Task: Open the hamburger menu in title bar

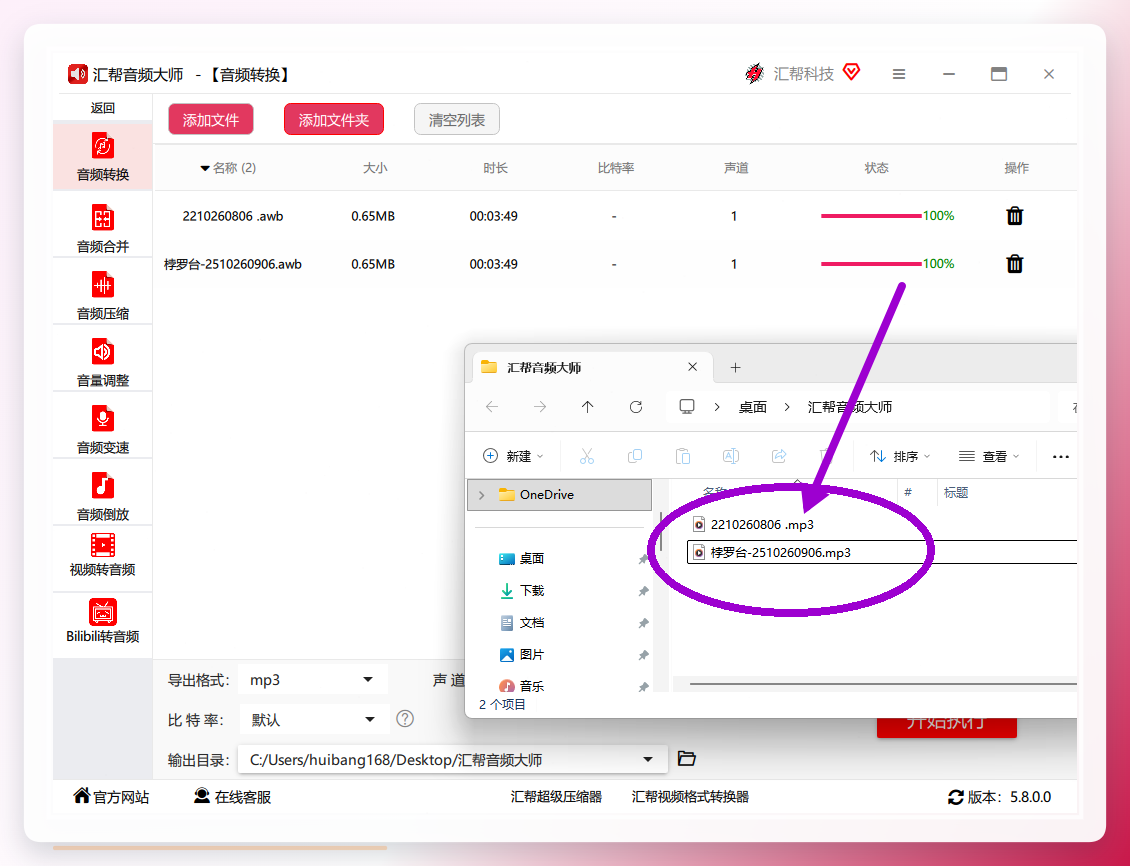Action: 899,74
